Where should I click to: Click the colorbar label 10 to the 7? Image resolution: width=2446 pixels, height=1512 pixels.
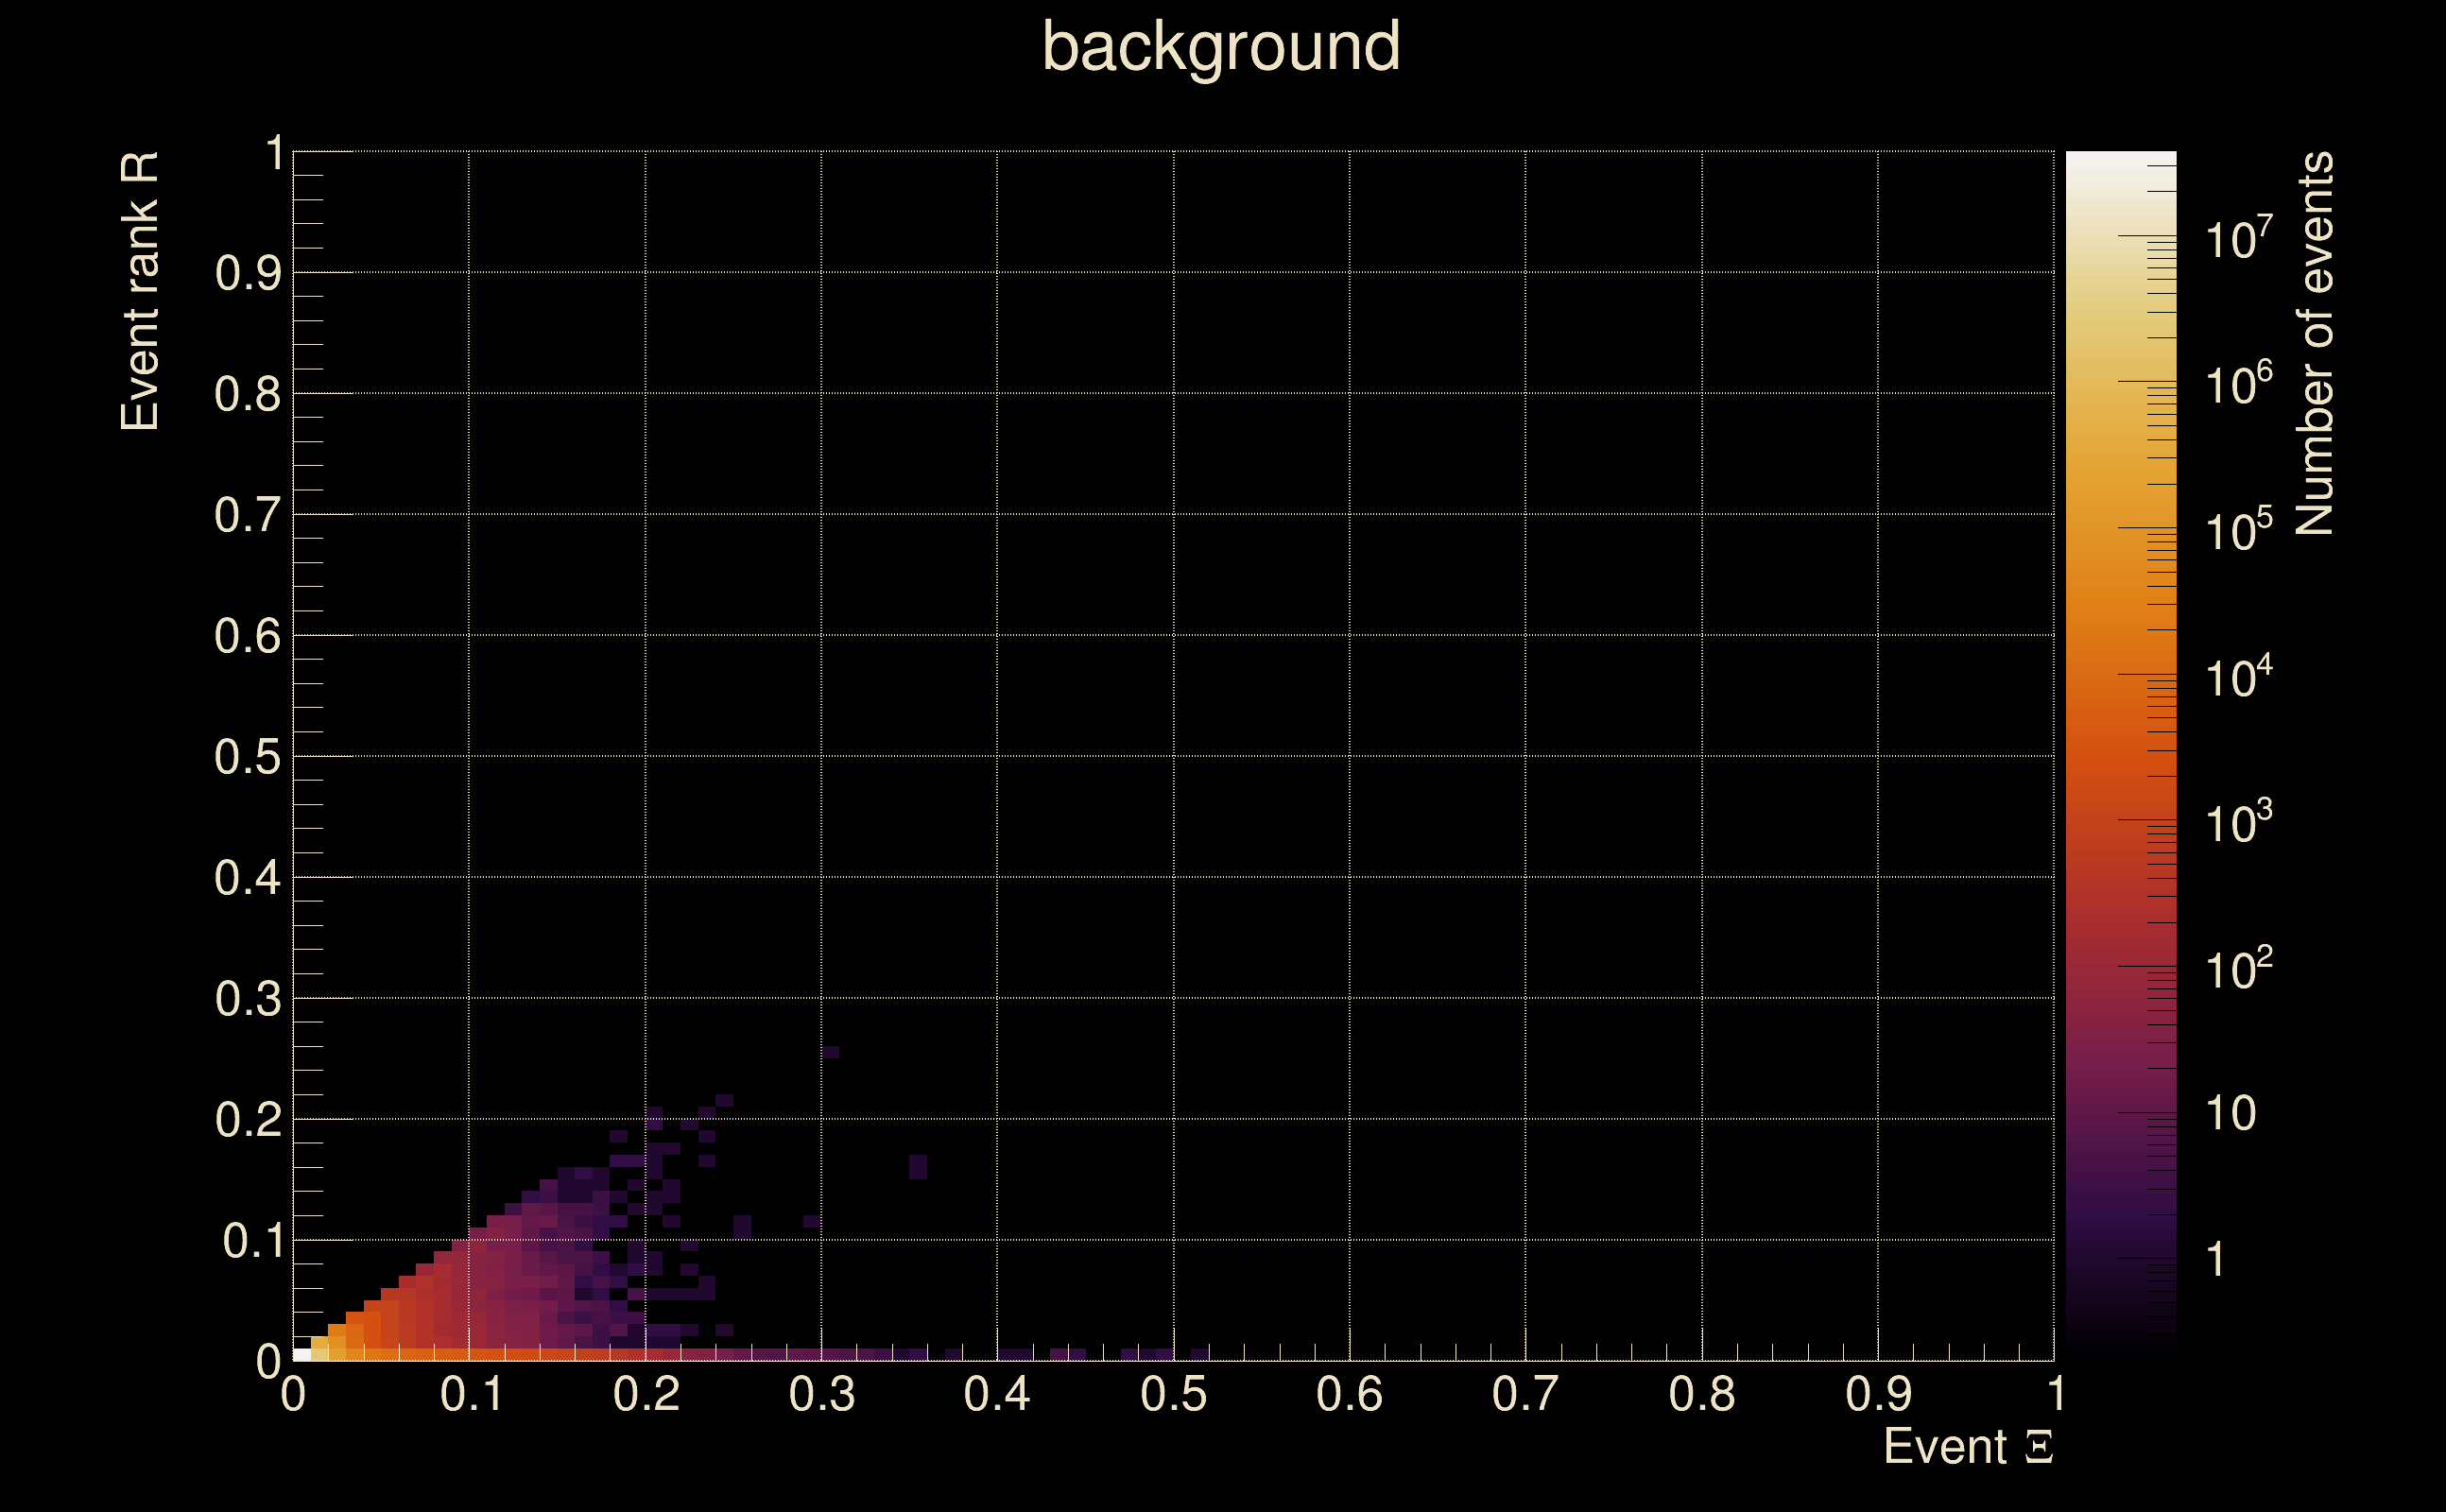(2238, 239)
